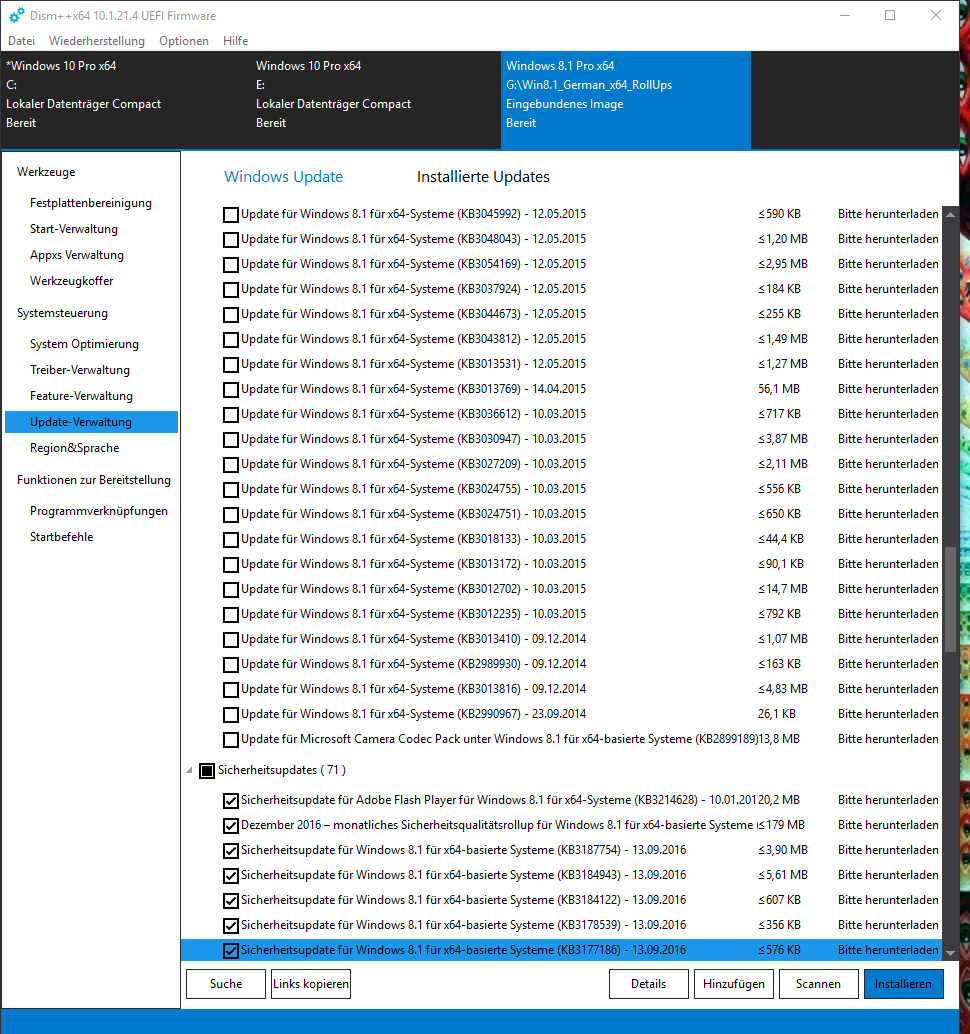Open the Optionen menu
The height and width of the screenshot is (1034, 970).
click(x=184, y=41)
